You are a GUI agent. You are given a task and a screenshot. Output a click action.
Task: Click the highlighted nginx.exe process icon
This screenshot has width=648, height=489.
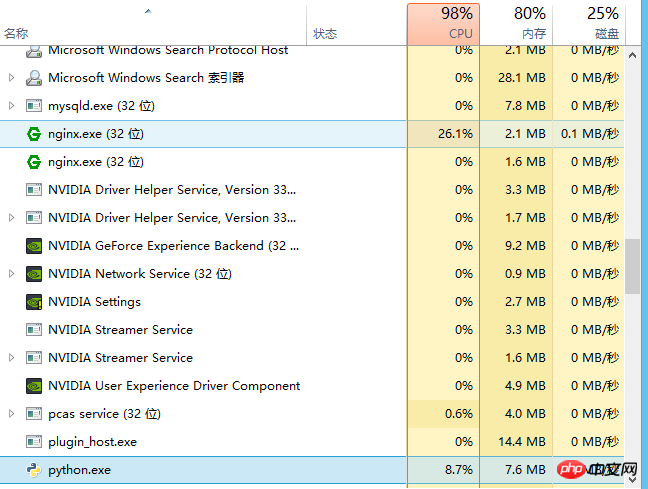[x=33, y=133]
